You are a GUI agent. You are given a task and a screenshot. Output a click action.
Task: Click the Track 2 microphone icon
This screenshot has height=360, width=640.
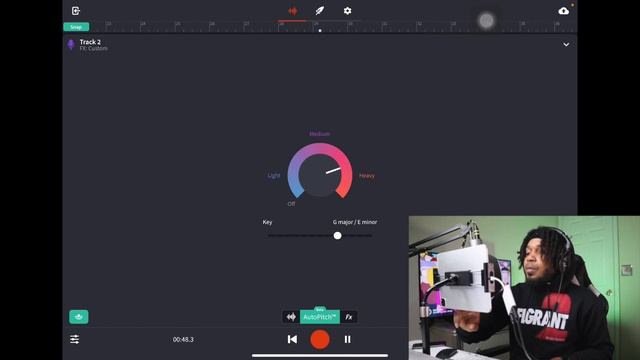click(x=71, y=44)
